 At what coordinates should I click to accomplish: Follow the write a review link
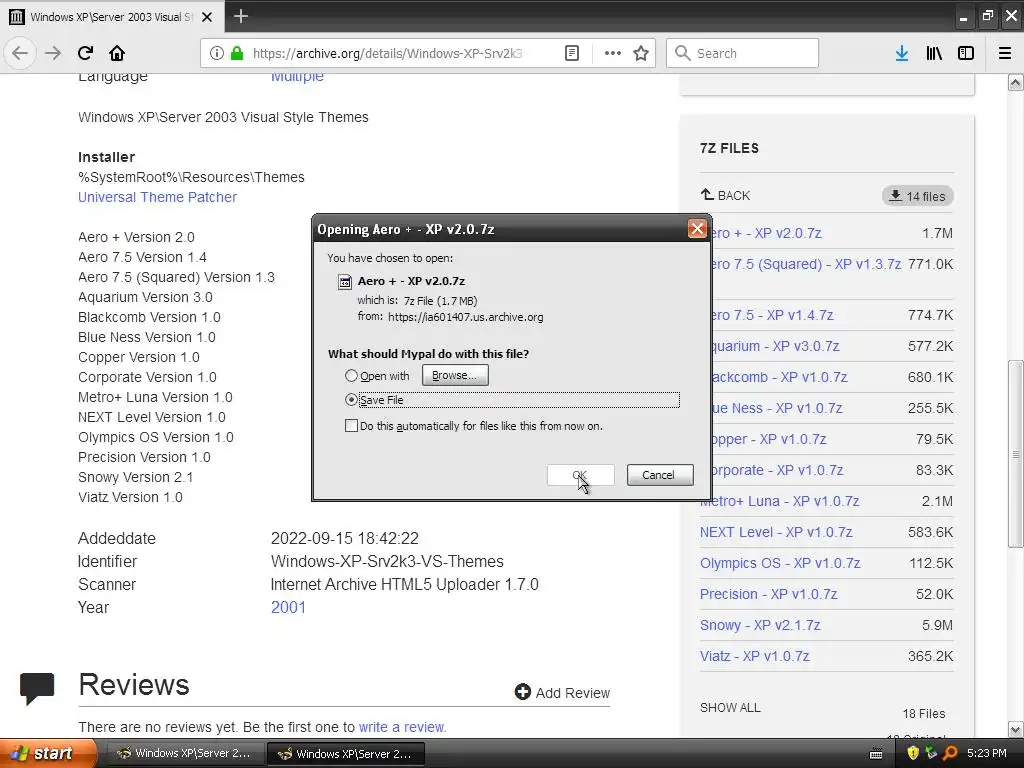point(401,727)
